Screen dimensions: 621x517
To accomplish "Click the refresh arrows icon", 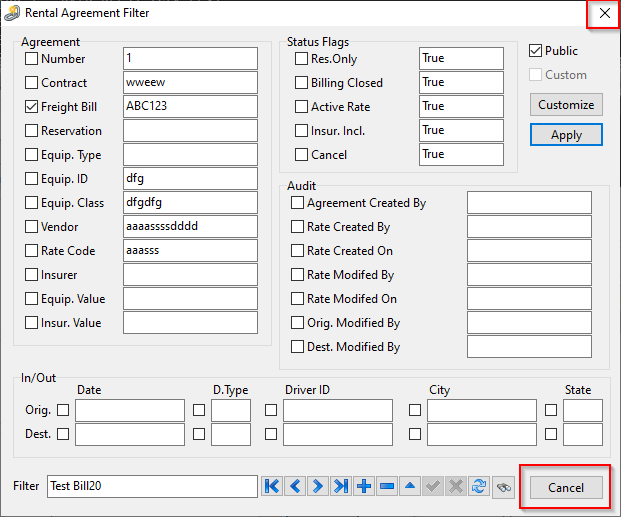I will click(x=479, y=486).
